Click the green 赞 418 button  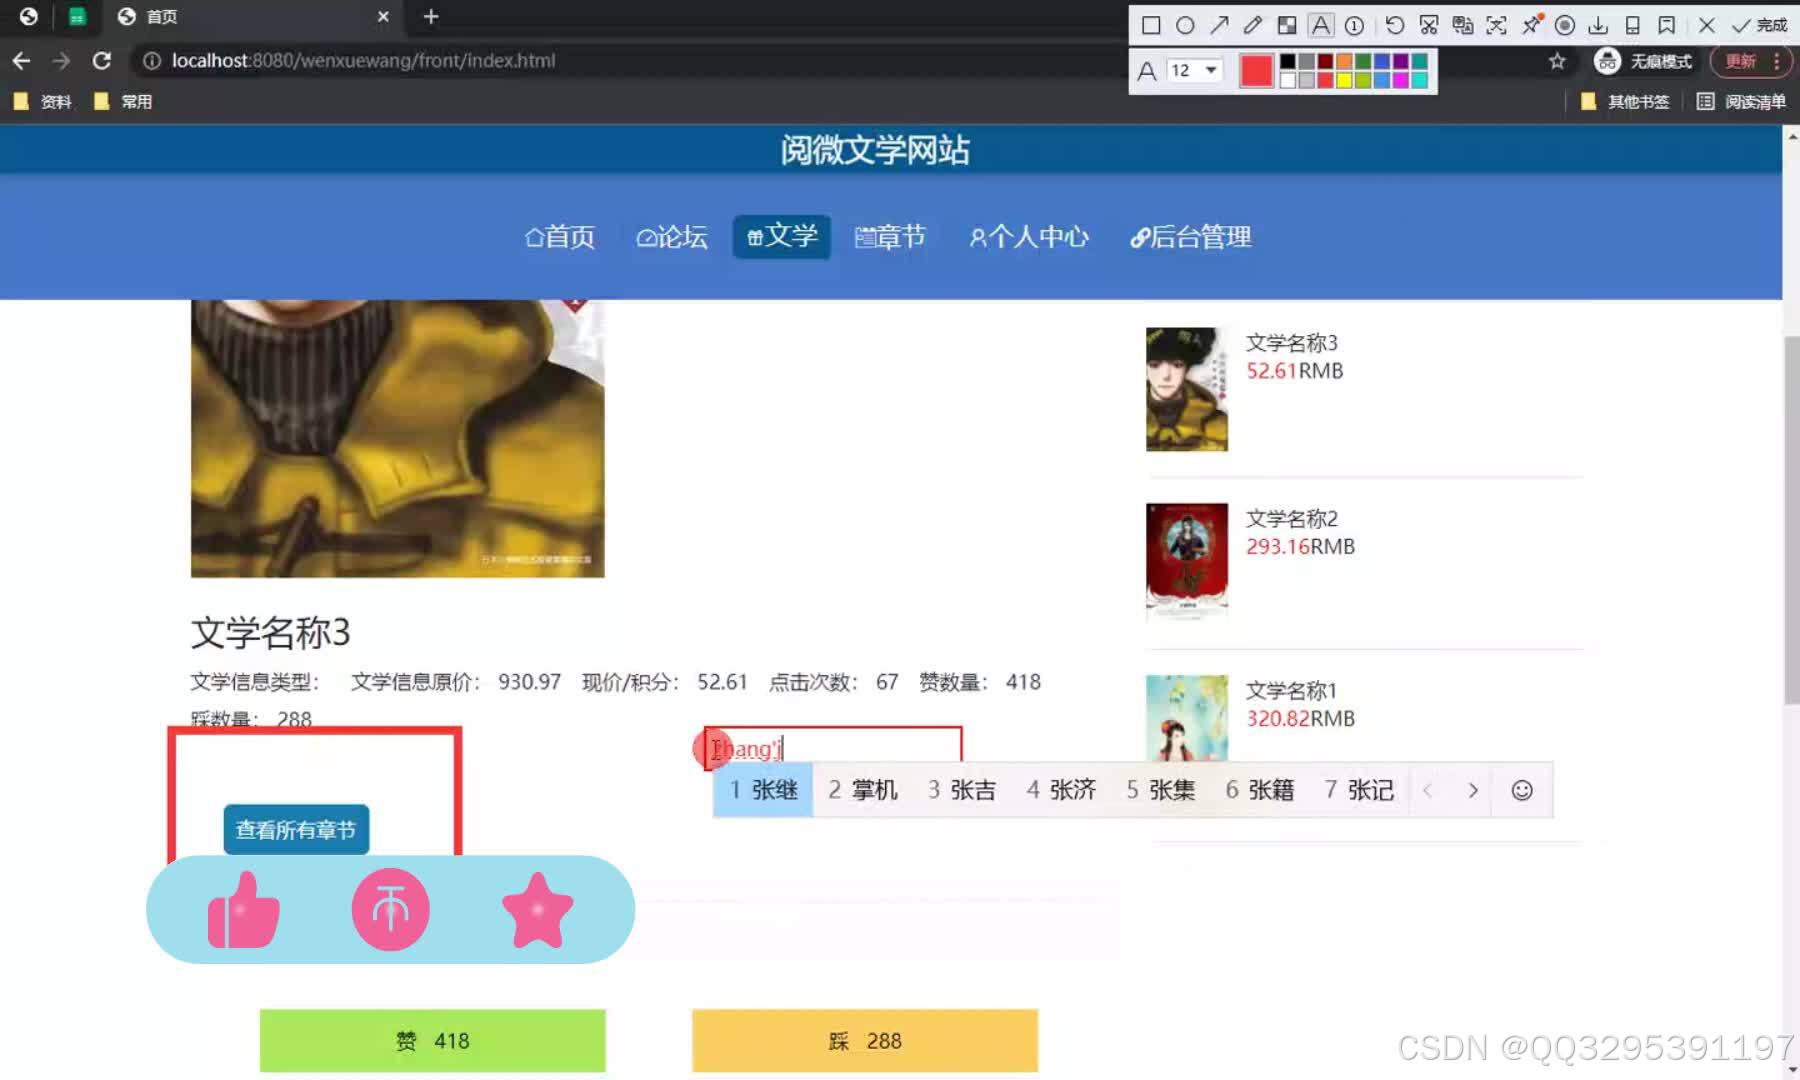pos(433,1041)
